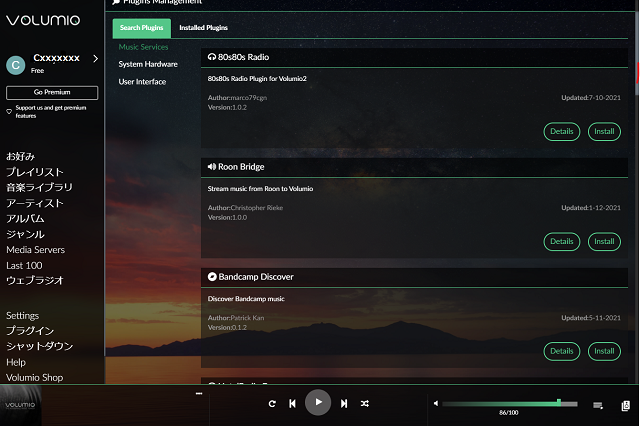Open Settings in sidebar
This screenshot has width=640, height=426.
pyautogui.click(x=22, y=316)
